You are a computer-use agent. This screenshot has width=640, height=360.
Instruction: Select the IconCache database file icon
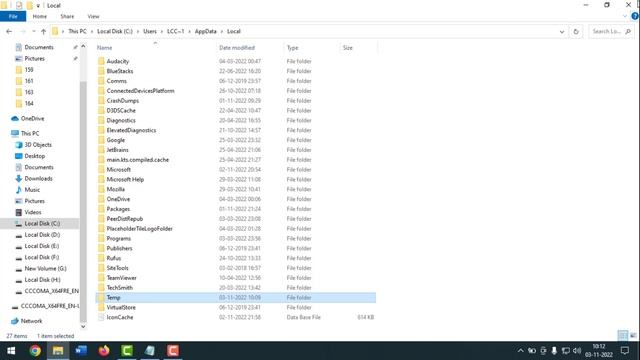(101, 317)
